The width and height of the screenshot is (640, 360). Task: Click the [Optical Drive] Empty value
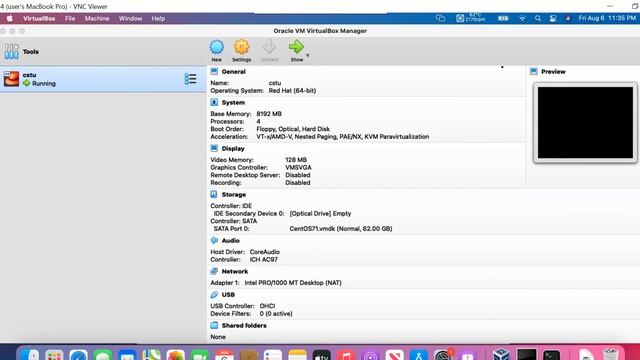320,213
